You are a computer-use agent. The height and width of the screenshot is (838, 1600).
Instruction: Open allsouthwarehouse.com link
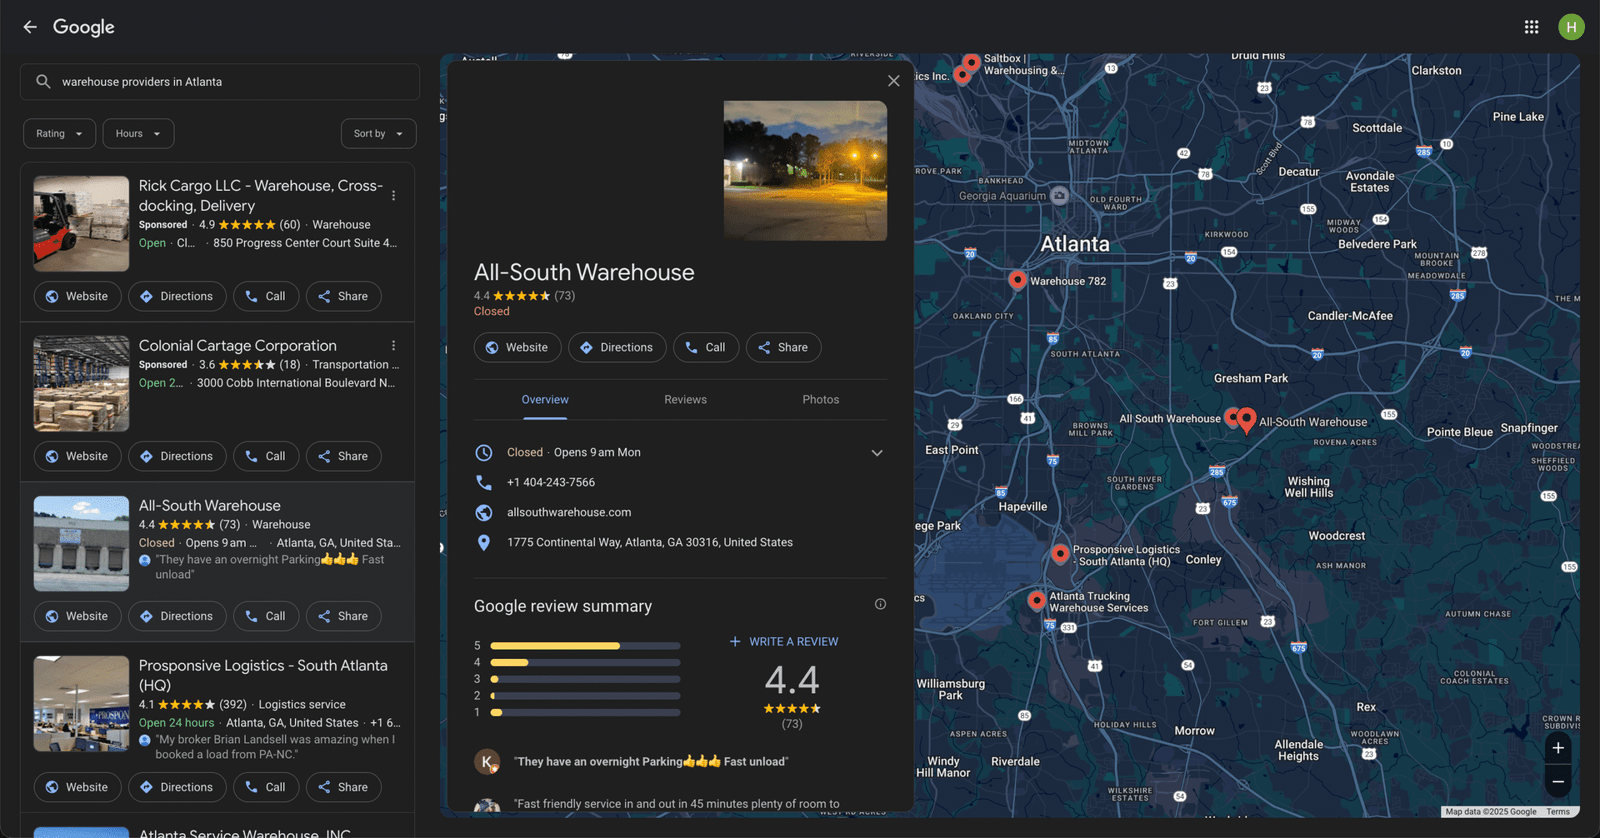pyautogui.click(x=569, y=513)
